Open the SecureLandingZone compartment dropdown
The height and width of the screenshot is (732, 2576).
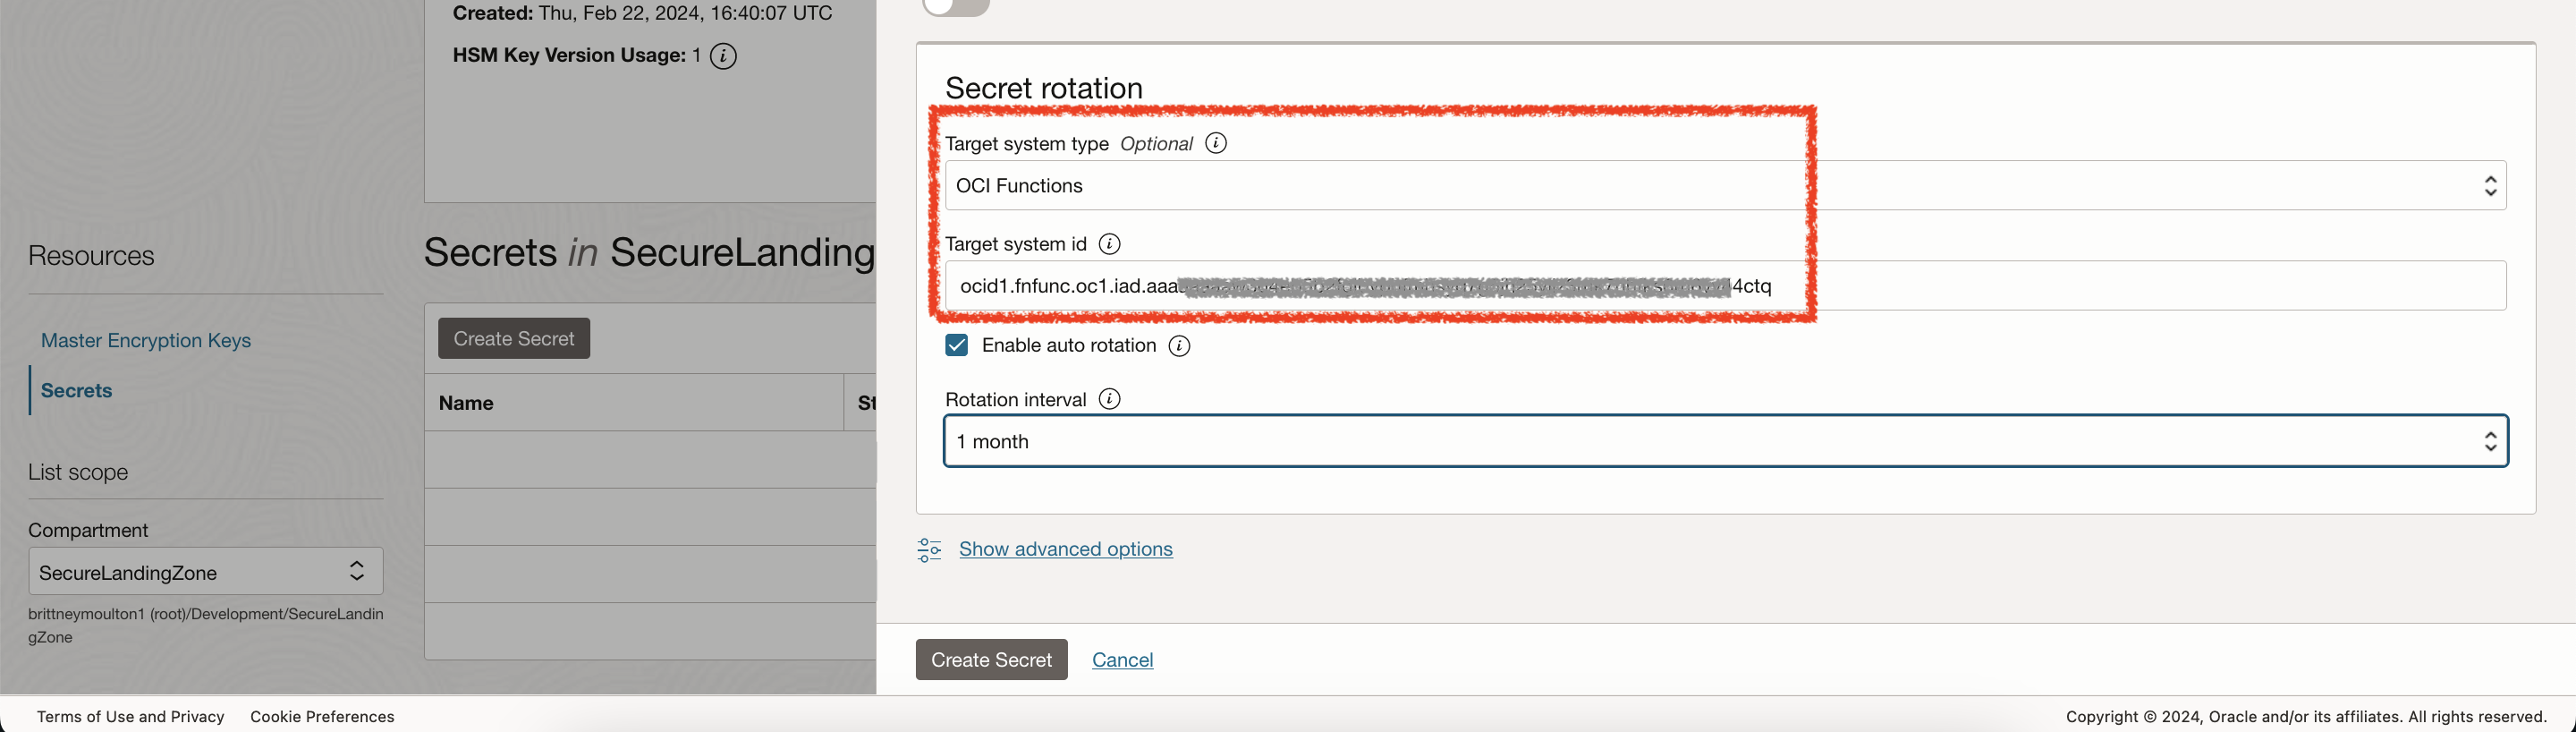click(205, 572)
